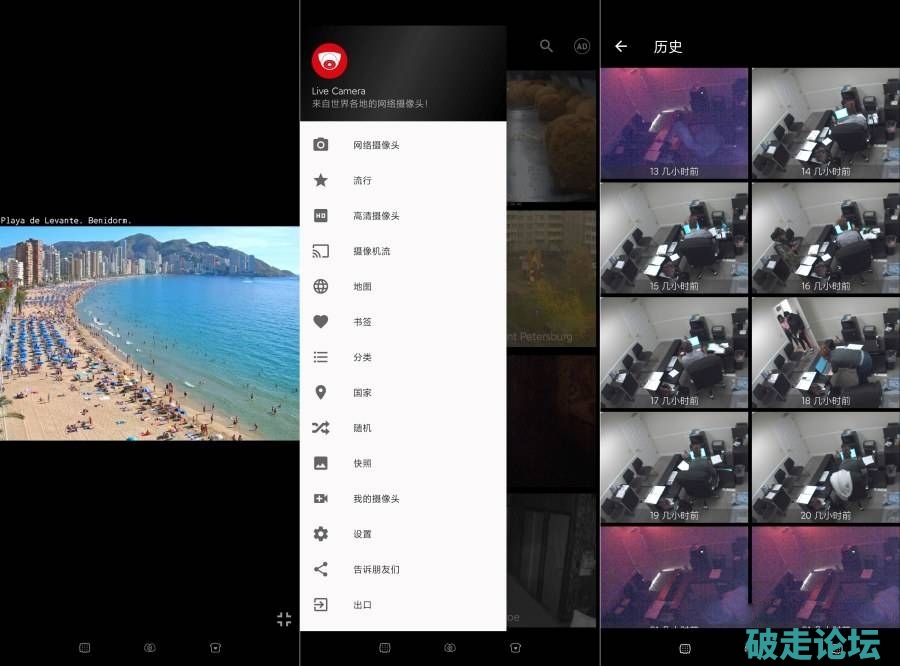Choose the 国家 menu item
The image size is (900, 666).
pos(362,393)
